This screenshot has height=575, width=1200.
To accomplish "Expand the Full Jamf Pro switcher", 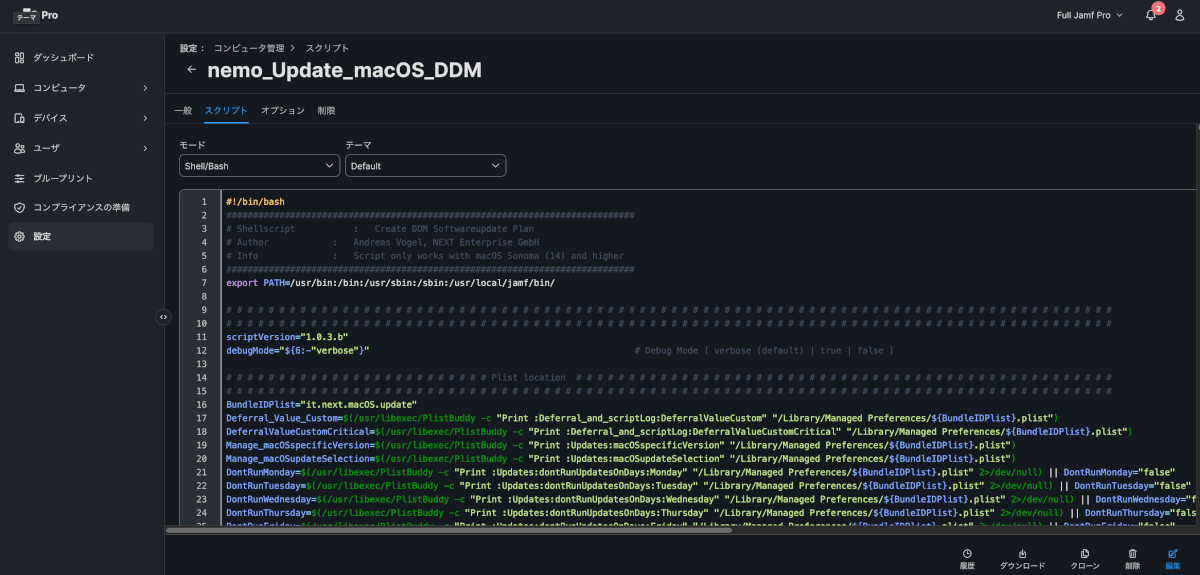I will (x=1089, y=15).
